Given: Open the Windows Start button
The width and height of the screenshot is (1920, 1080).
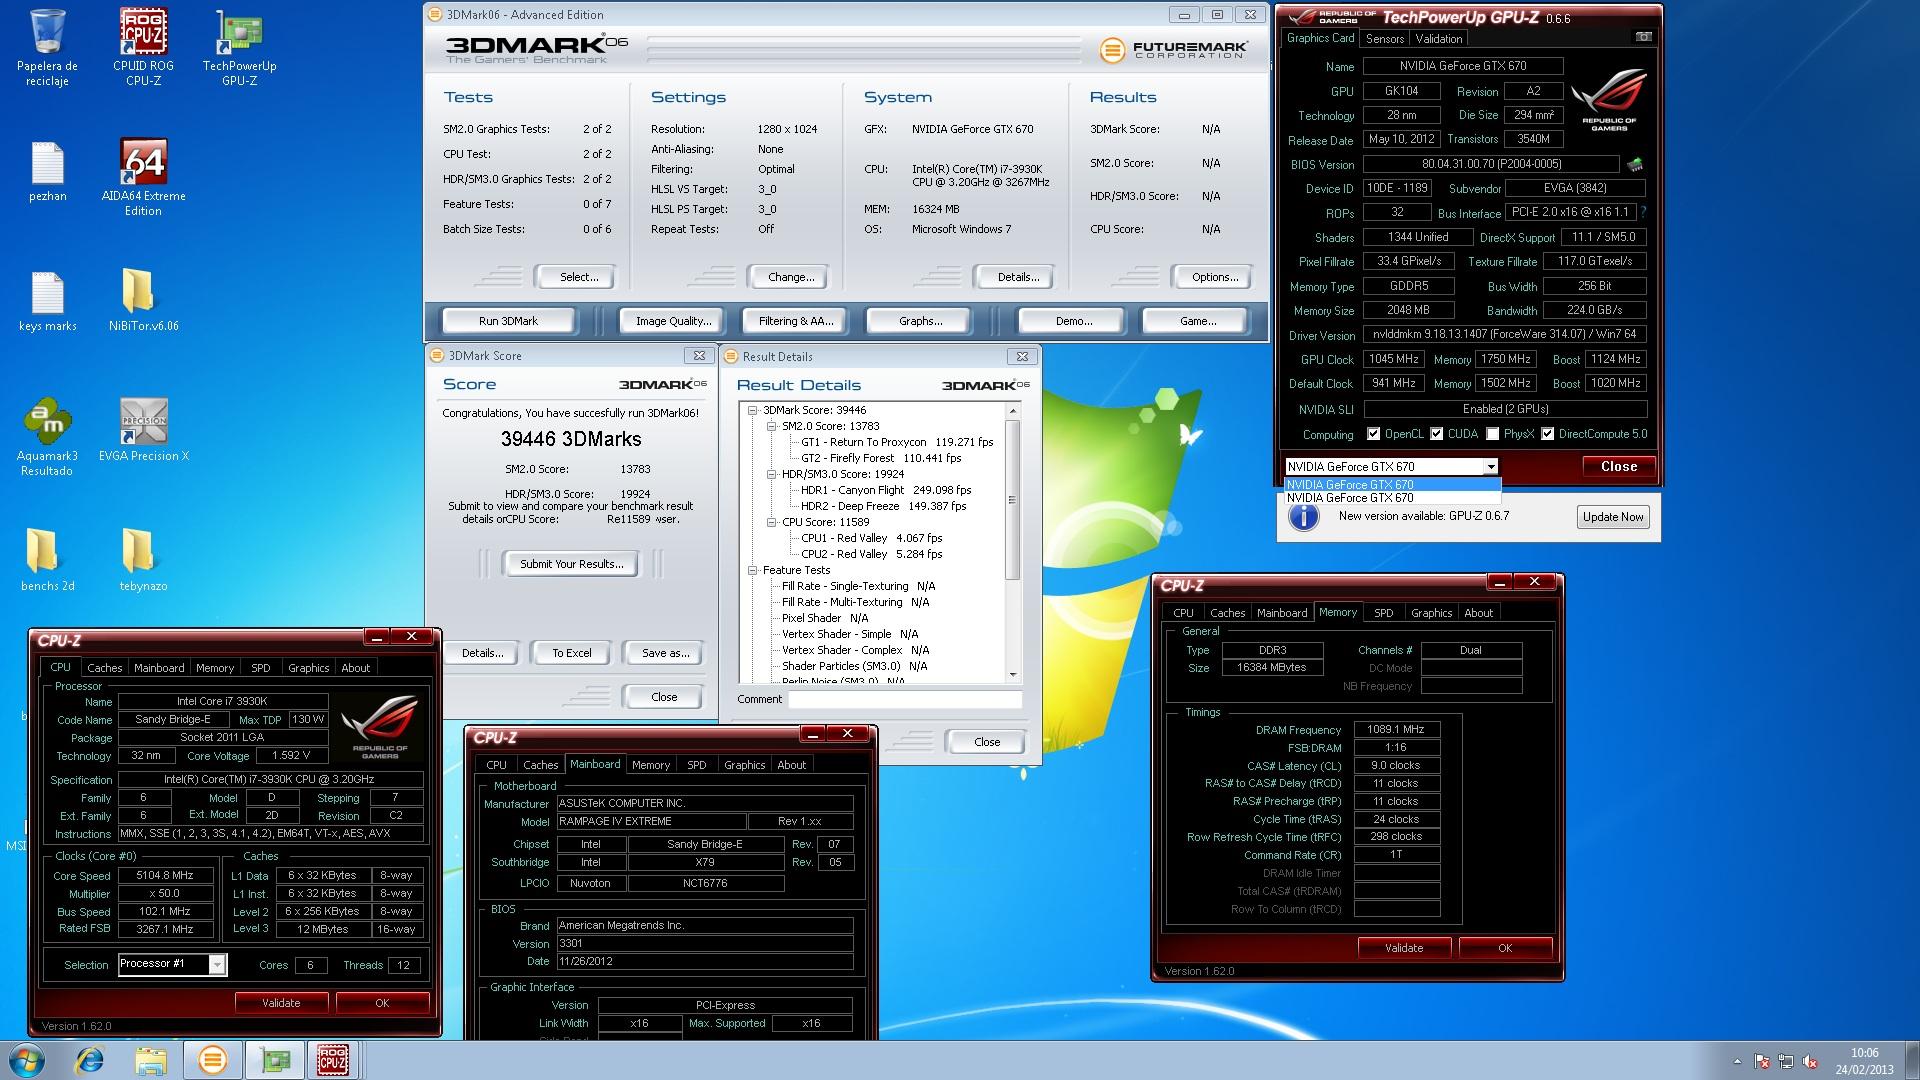Looking at the screenshot, I should pyautogui.click(x=26, y=1060).
